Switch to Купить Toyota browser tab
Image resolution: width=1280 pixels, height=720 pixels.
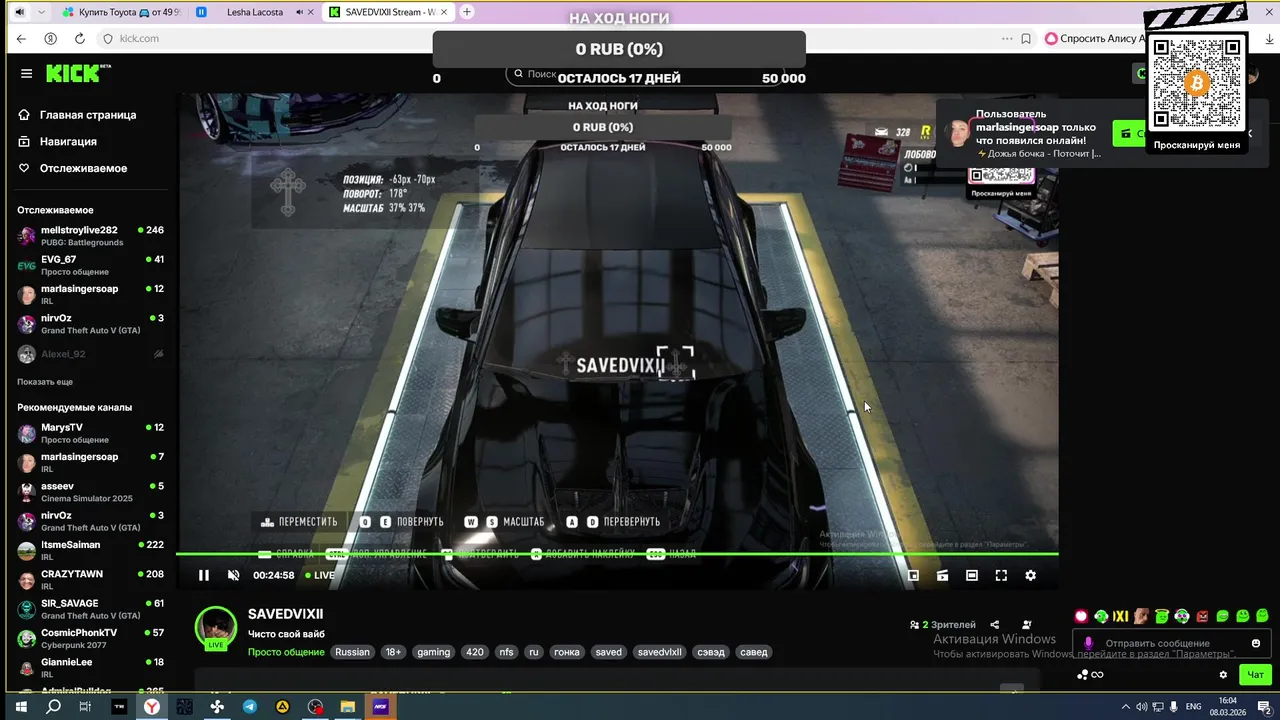coord(120,12)
